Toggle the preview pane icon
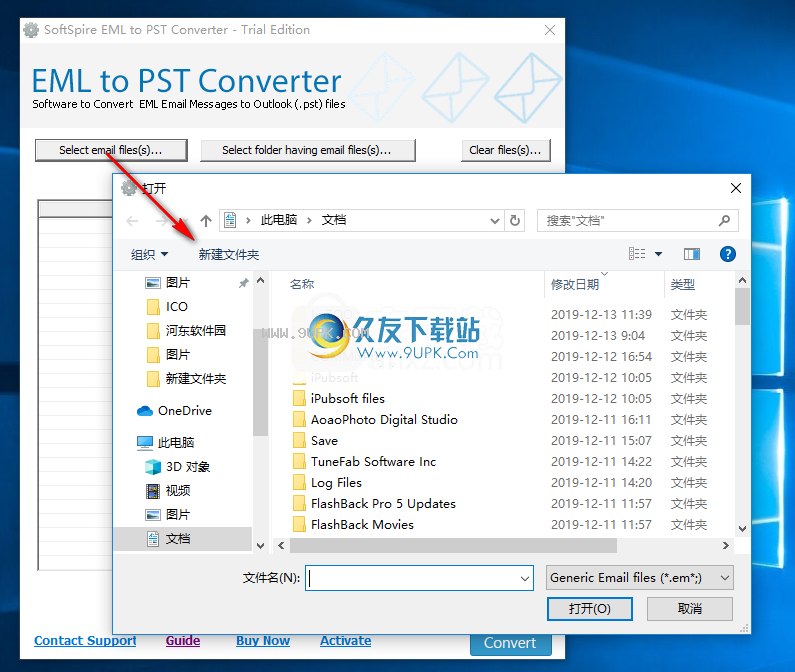The width and height of the screenshot is (795, 672). click(692, 254)
